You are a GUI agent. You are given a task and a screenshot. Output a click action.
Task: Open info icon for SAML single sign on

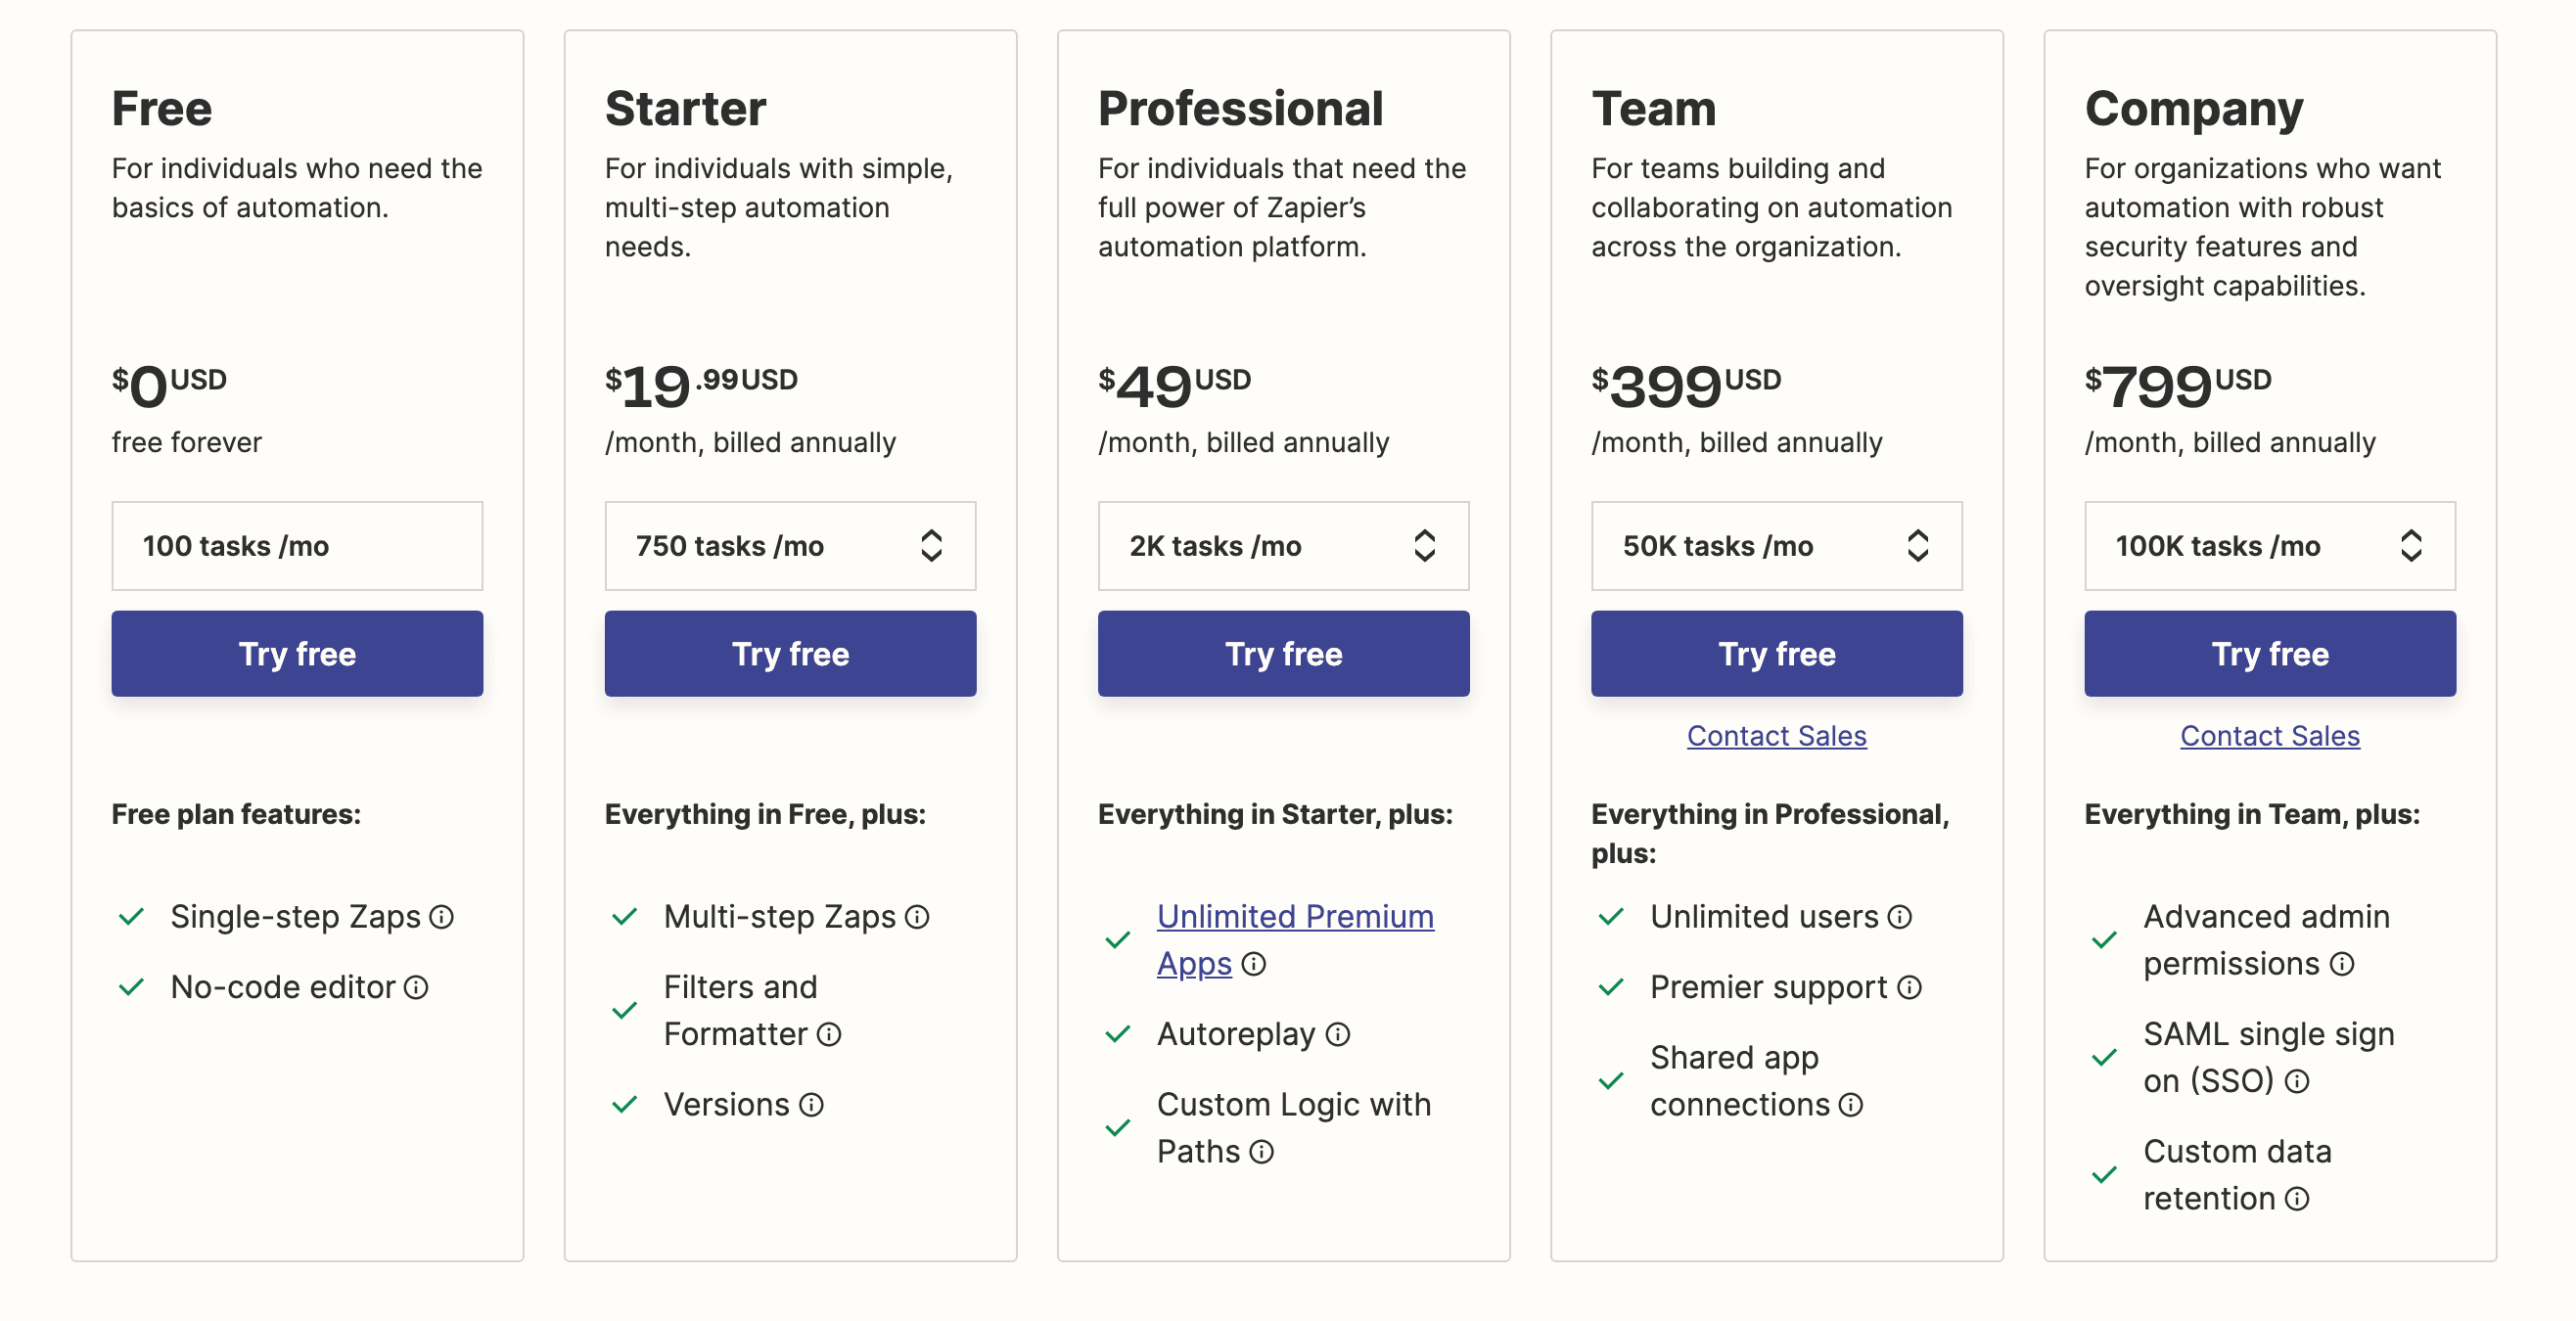pyautogui.click(x=2296, y=1081)
